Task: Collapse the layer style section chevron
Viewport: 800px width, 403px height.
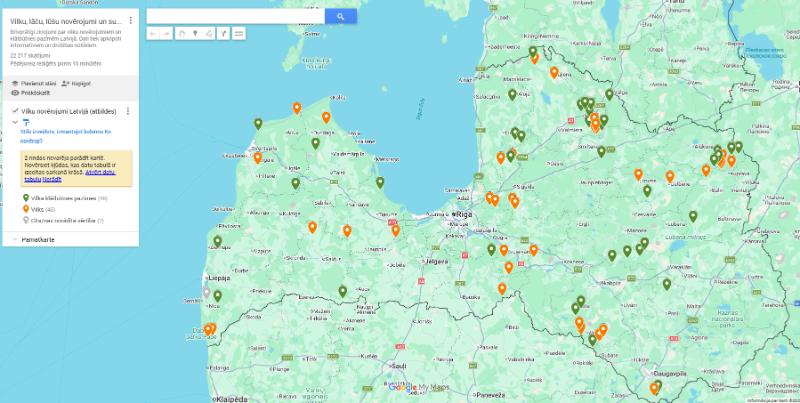Action: point(14,122)
